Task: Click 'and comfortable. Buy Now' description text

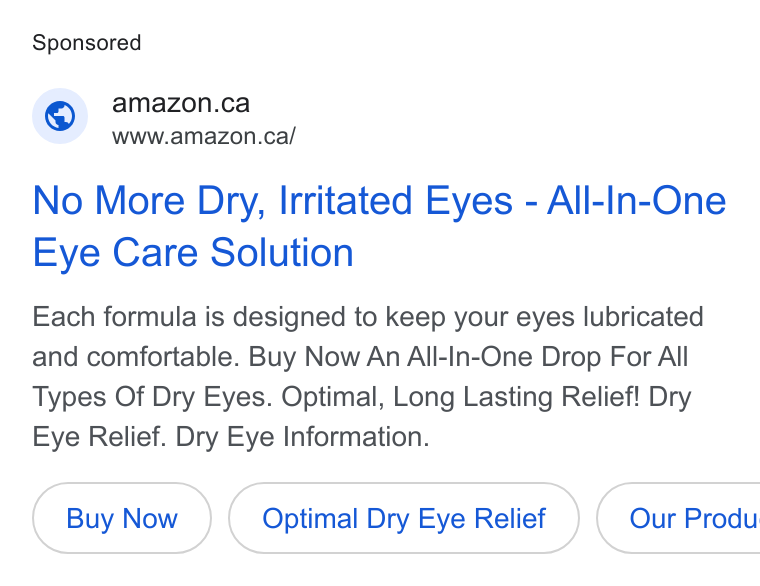Action: click(x=196, y=357)
